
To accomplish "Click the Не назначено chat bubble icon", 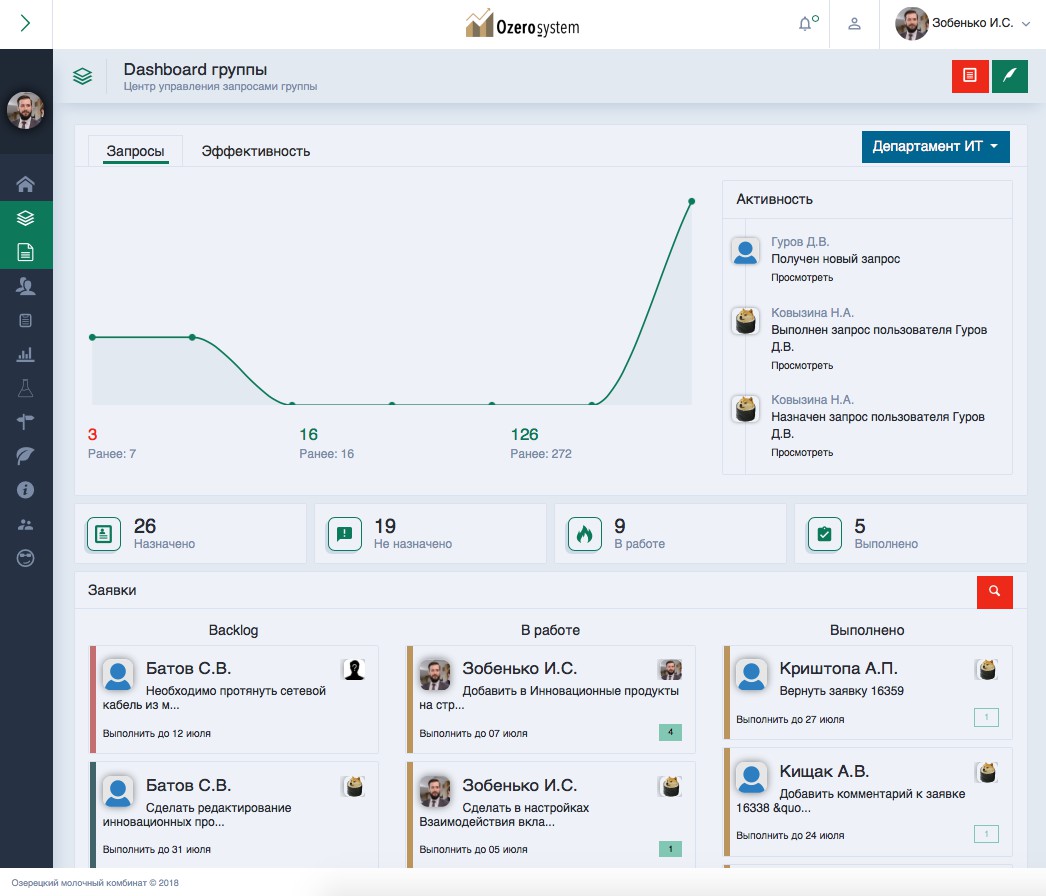I will (x=344, y=534).
